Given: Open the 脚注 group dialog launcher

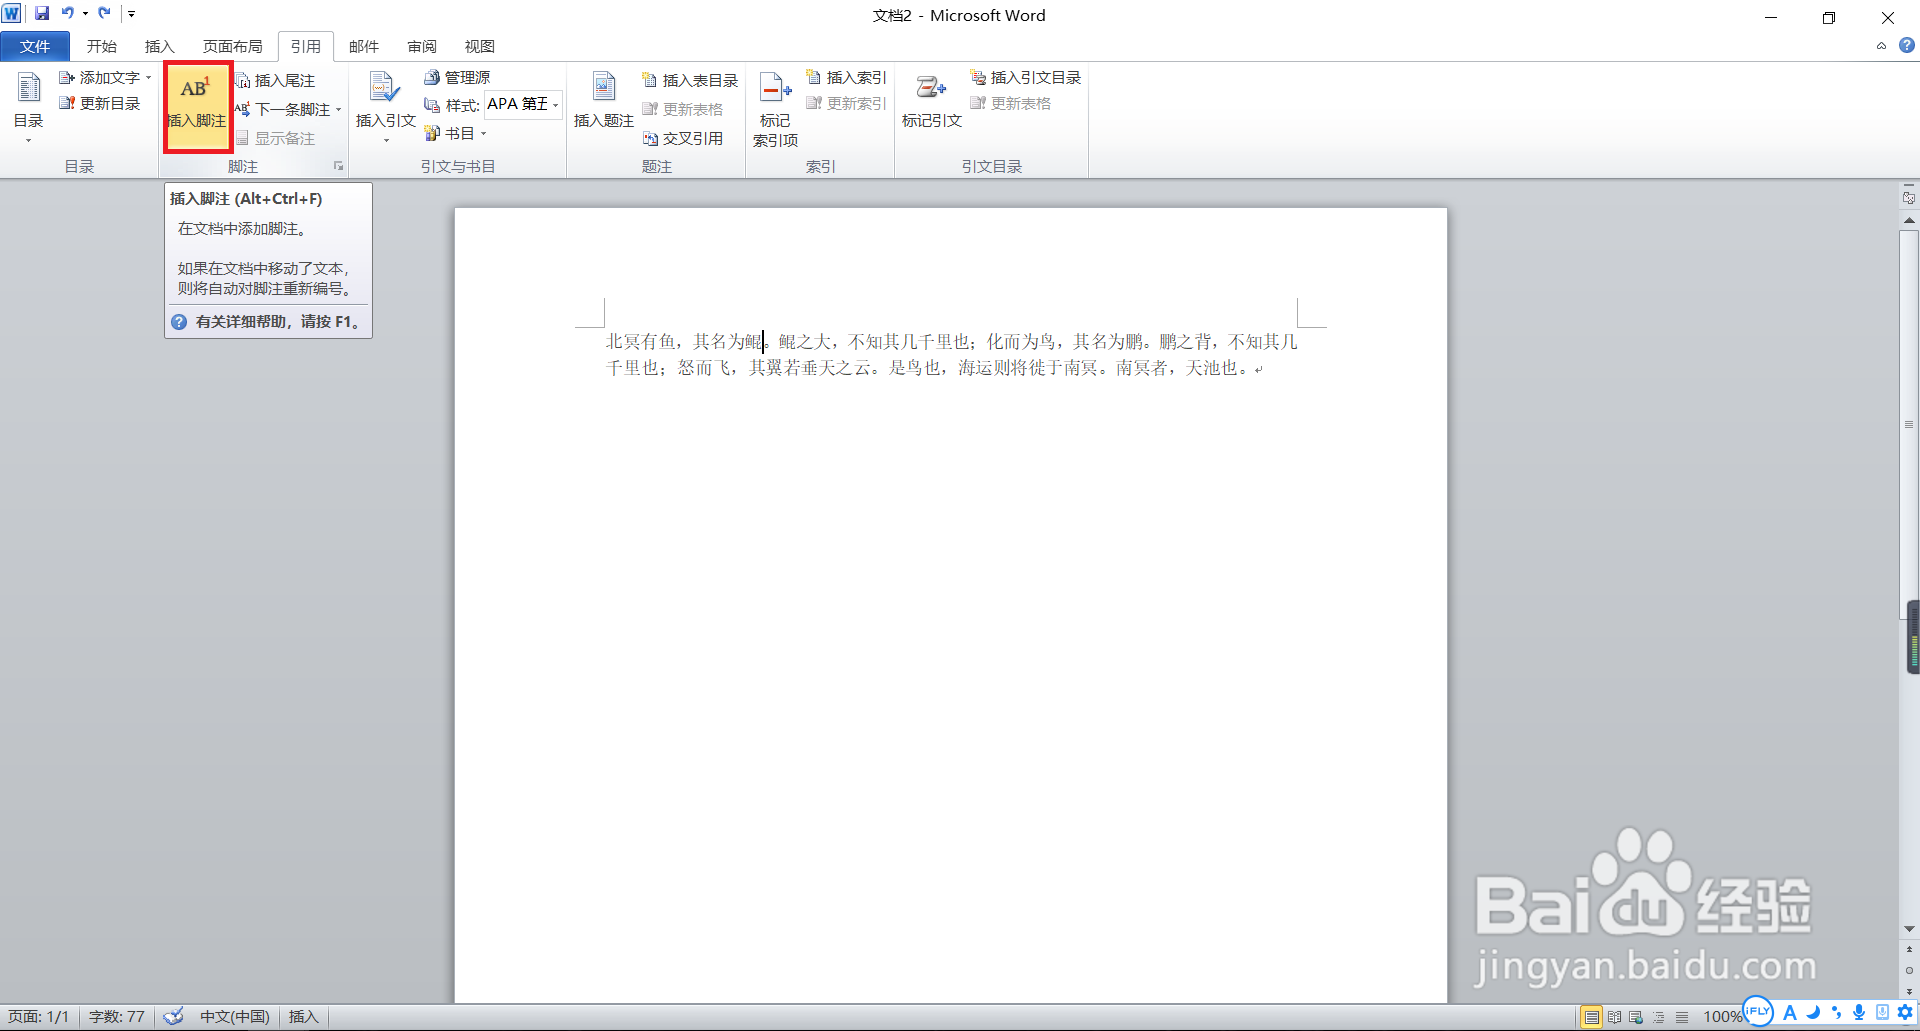Looking at the screenshot, I should point(339,166).
